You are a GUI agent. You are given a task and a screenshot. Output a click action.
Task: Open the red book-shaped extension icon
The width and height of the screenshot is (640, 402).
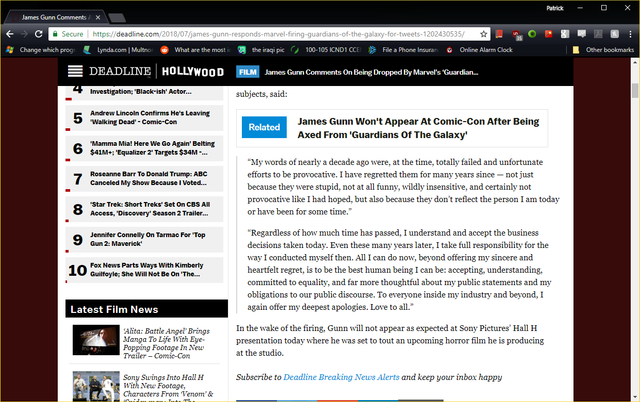[x=499, y=34]
